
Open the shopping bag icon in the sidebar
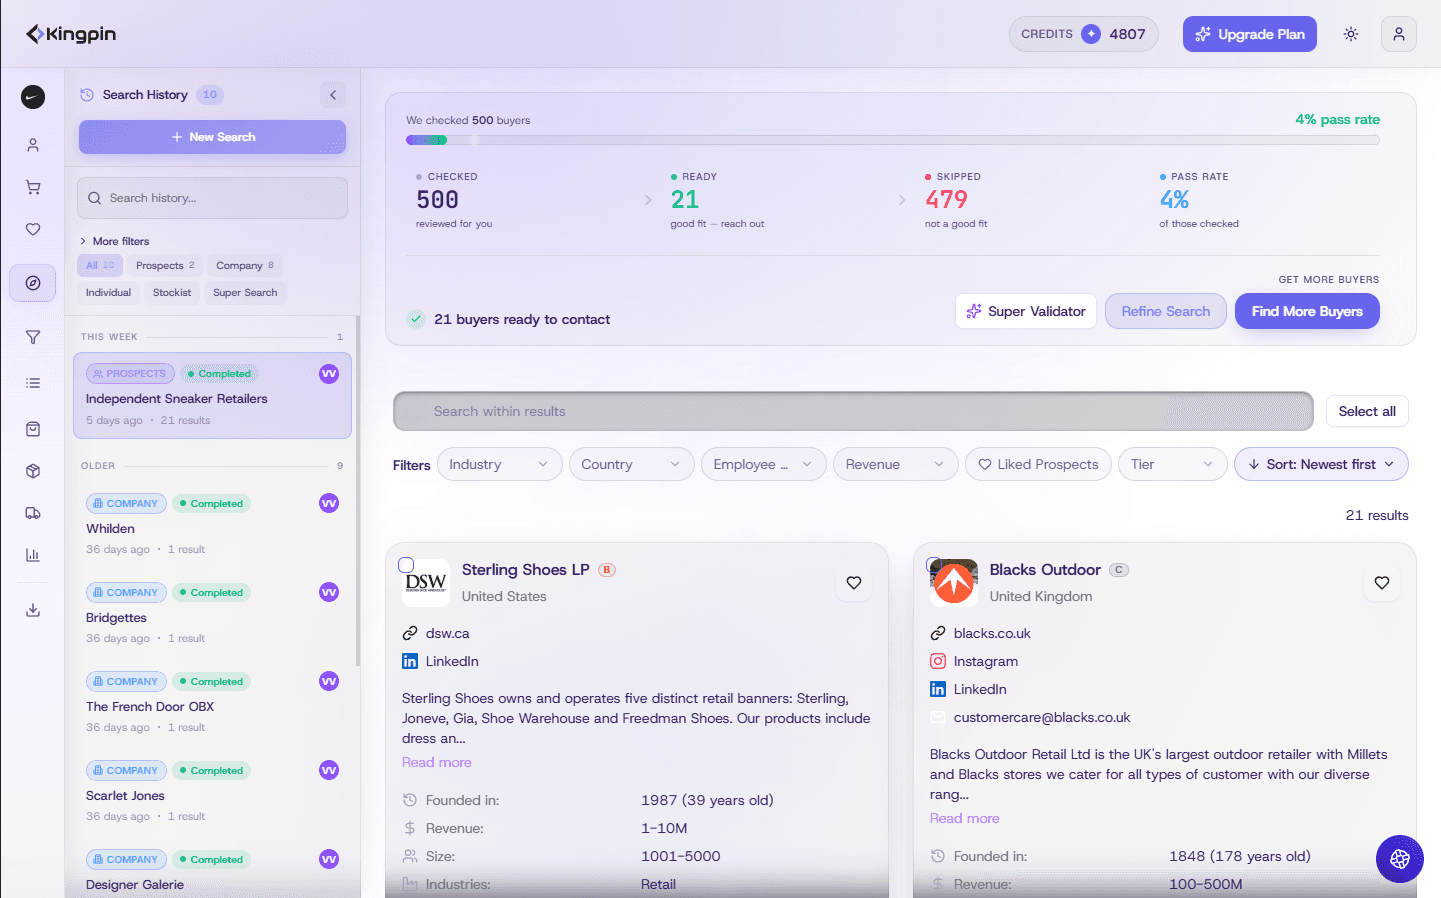click(x=33, y=429)
